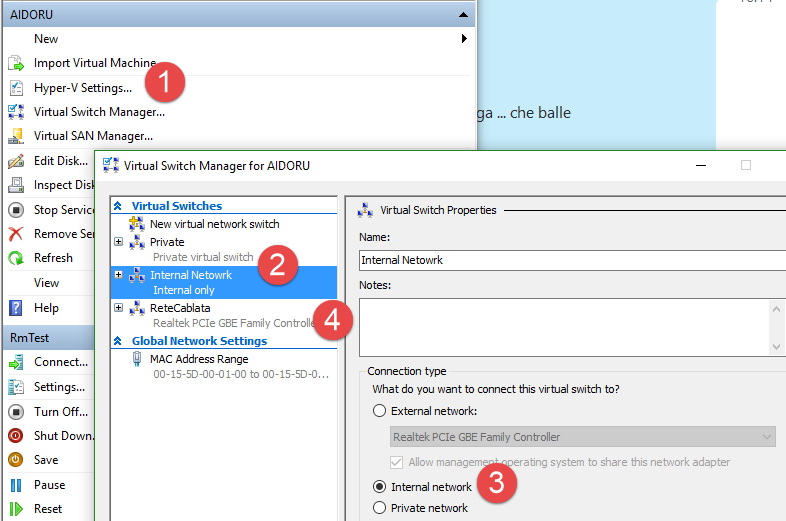This screenshot has height=521, width=786.
Task: Select the Private network radio button
Action: click(x=379, y=508)
